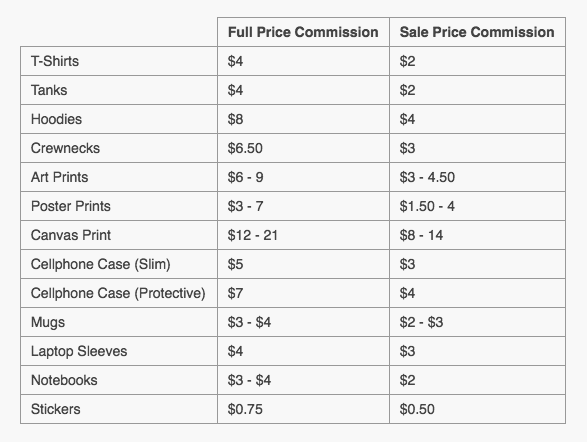The width and height of the screenshot is (587, 442).
Task: Click the Art Prints sale price $3 - 4.50
Action: pos(427,177)
